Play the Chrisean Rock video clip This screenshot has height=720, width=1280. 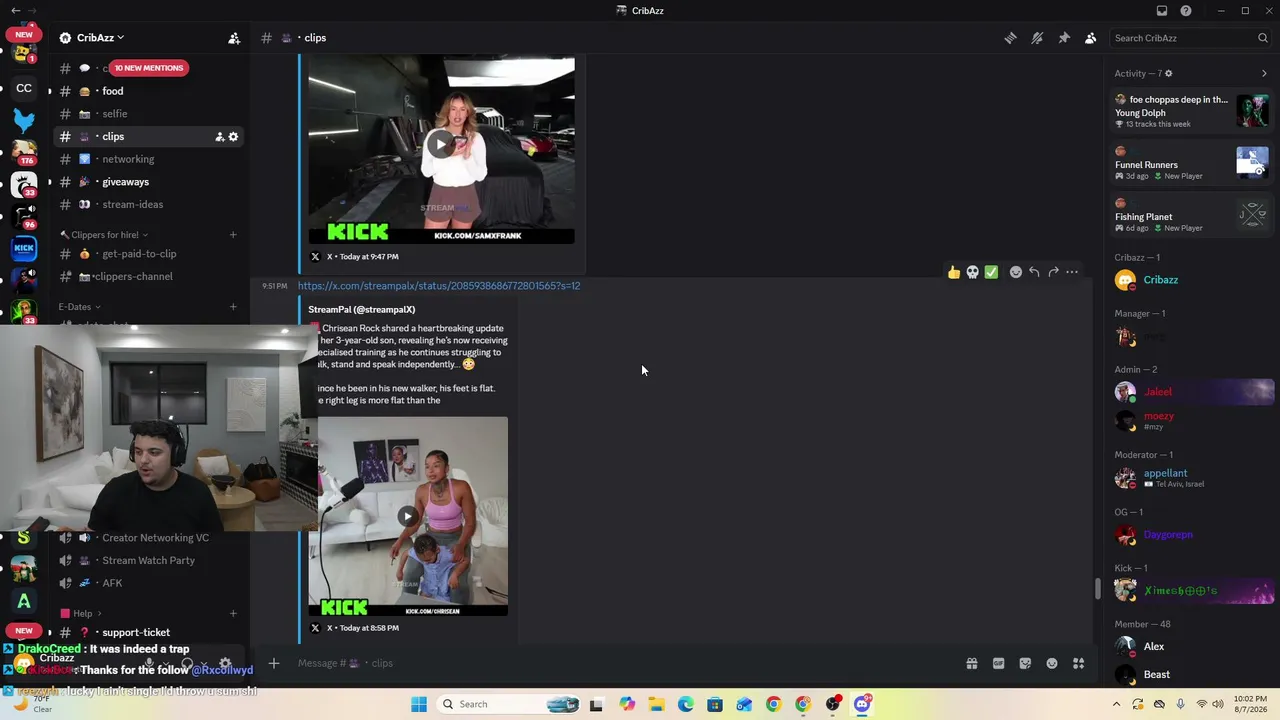click(x=408, y=516)
